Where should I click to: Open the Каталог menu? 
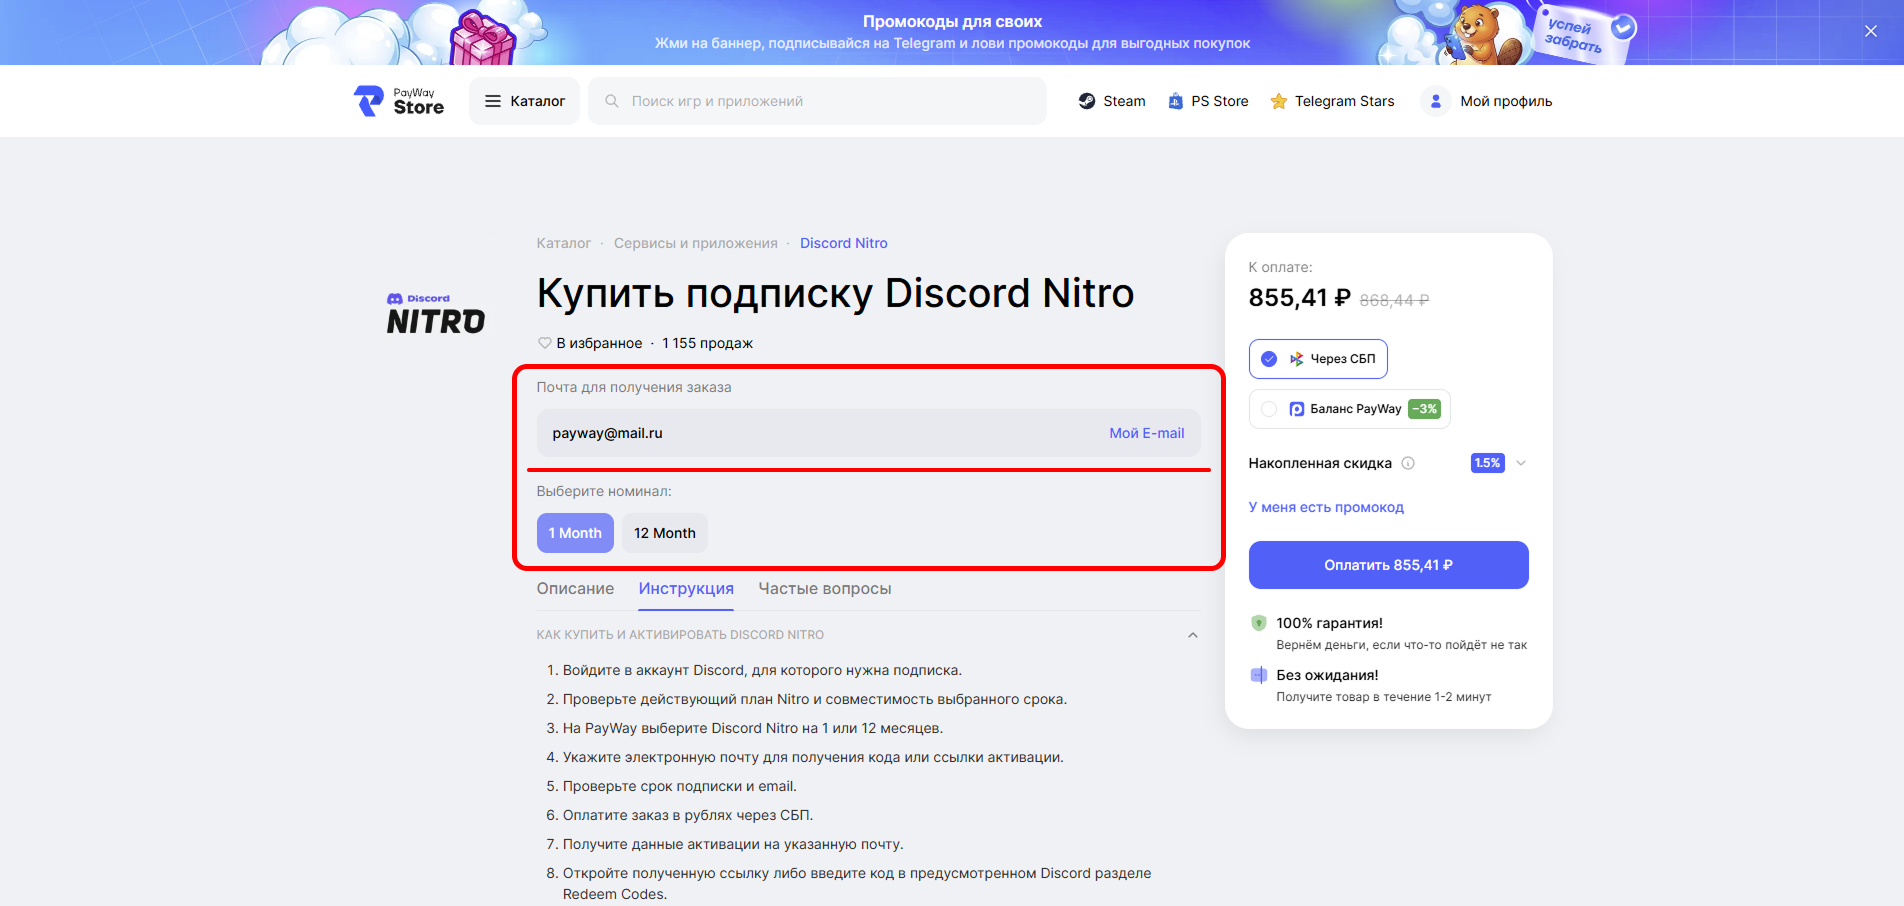click(x=524, y=101)
